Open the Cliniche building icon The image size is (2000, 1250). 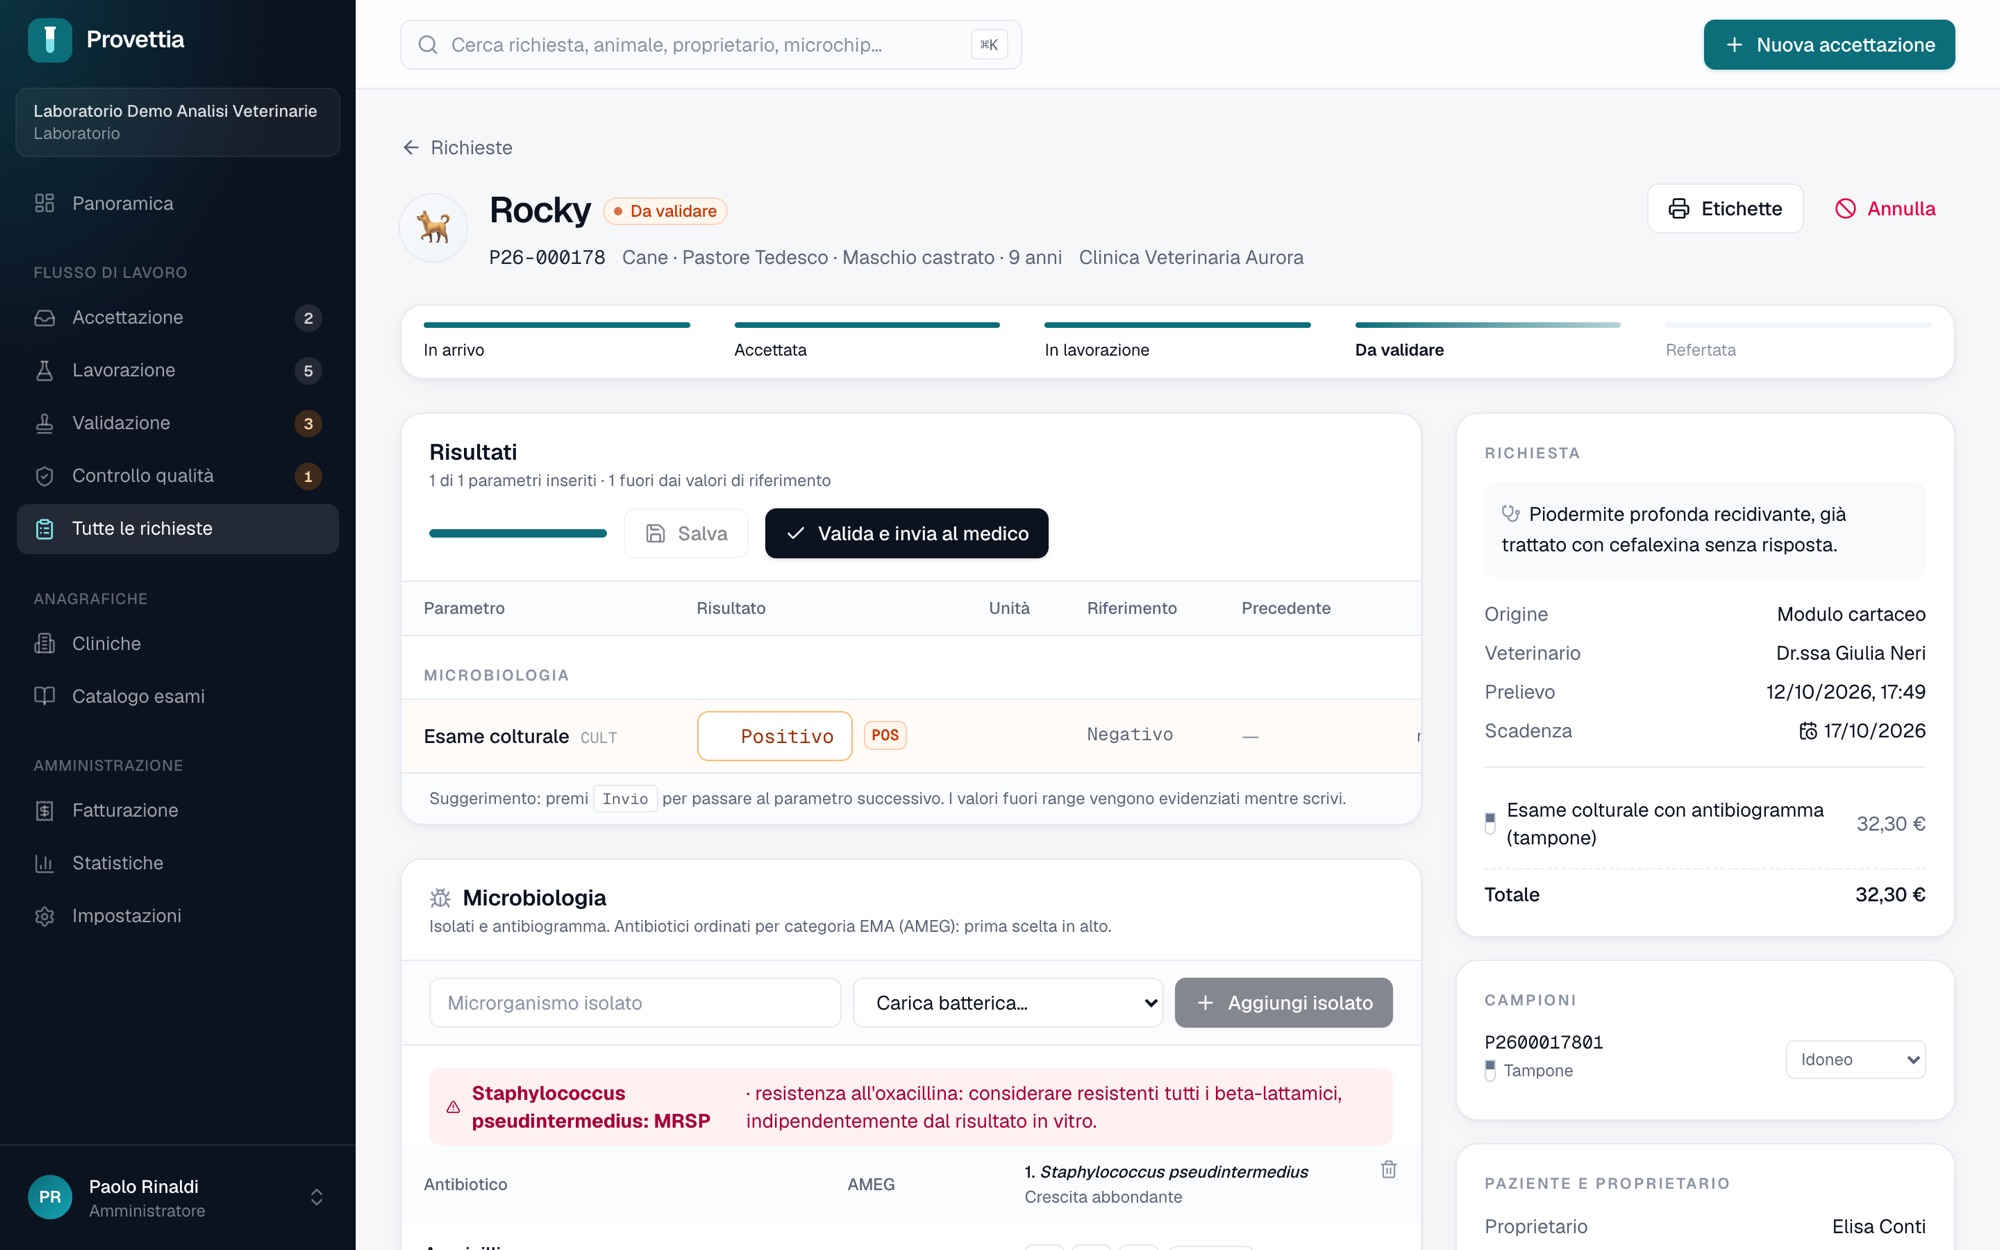click(x=44, y=644)
